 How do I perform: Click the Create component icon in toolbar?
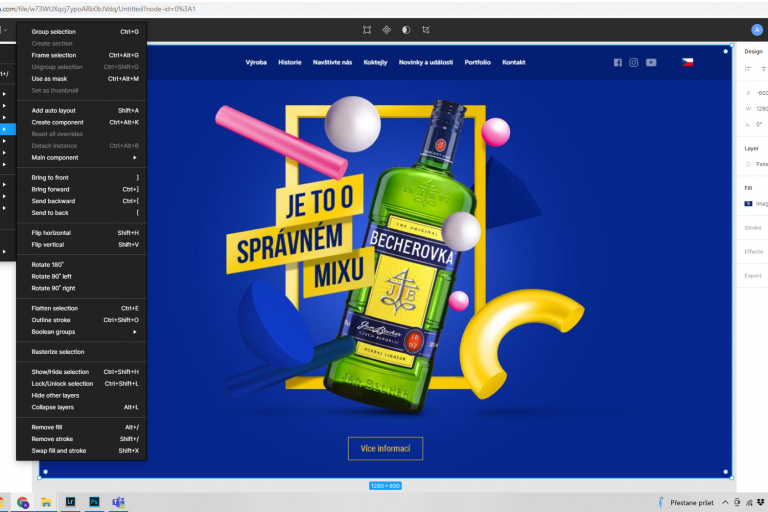tap(386, 30)
